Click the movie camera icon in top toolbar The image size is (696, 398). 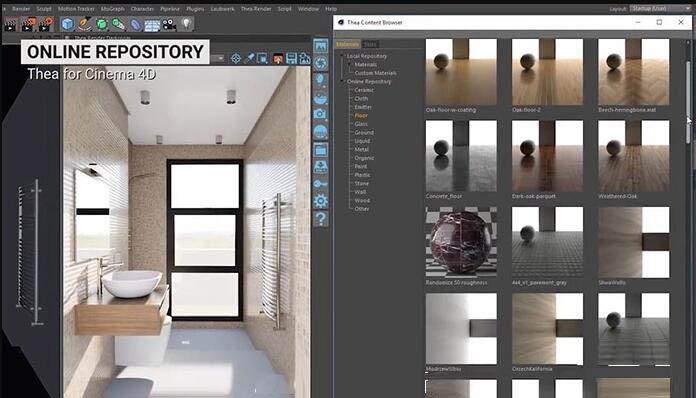[x=169, y=24]
